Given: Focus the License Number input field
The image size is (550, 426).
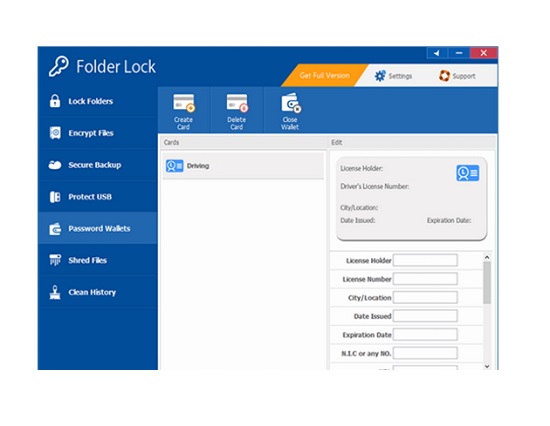Looking at the screenshot, I should [425, 279].
